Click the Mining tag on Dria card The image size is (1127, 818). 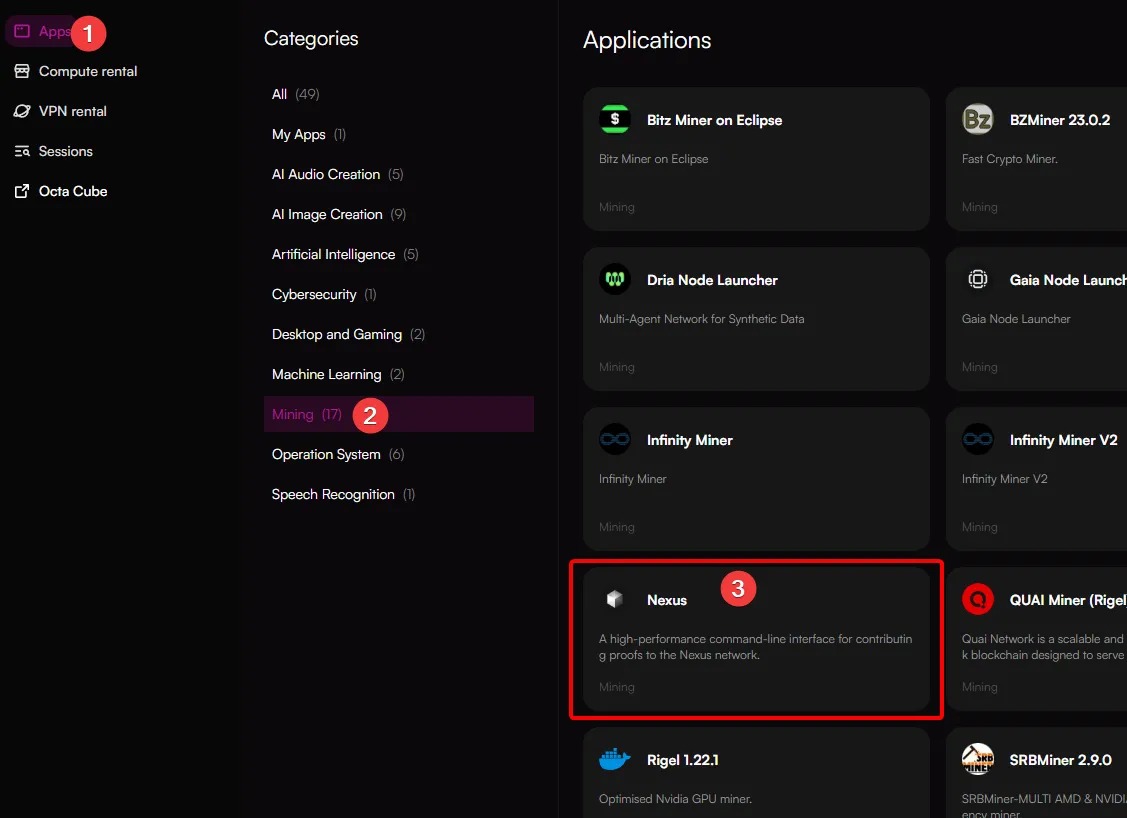coord(617,367)
